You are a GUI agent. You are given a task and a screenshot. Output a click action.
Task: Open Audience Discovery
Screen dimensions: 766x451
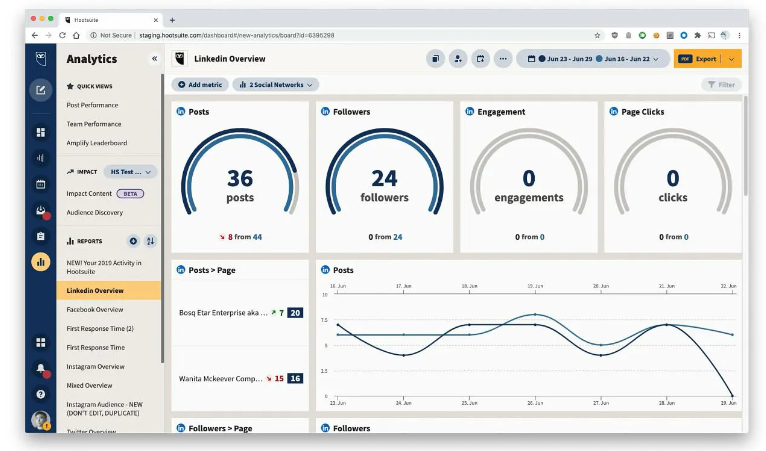(95, 213)
